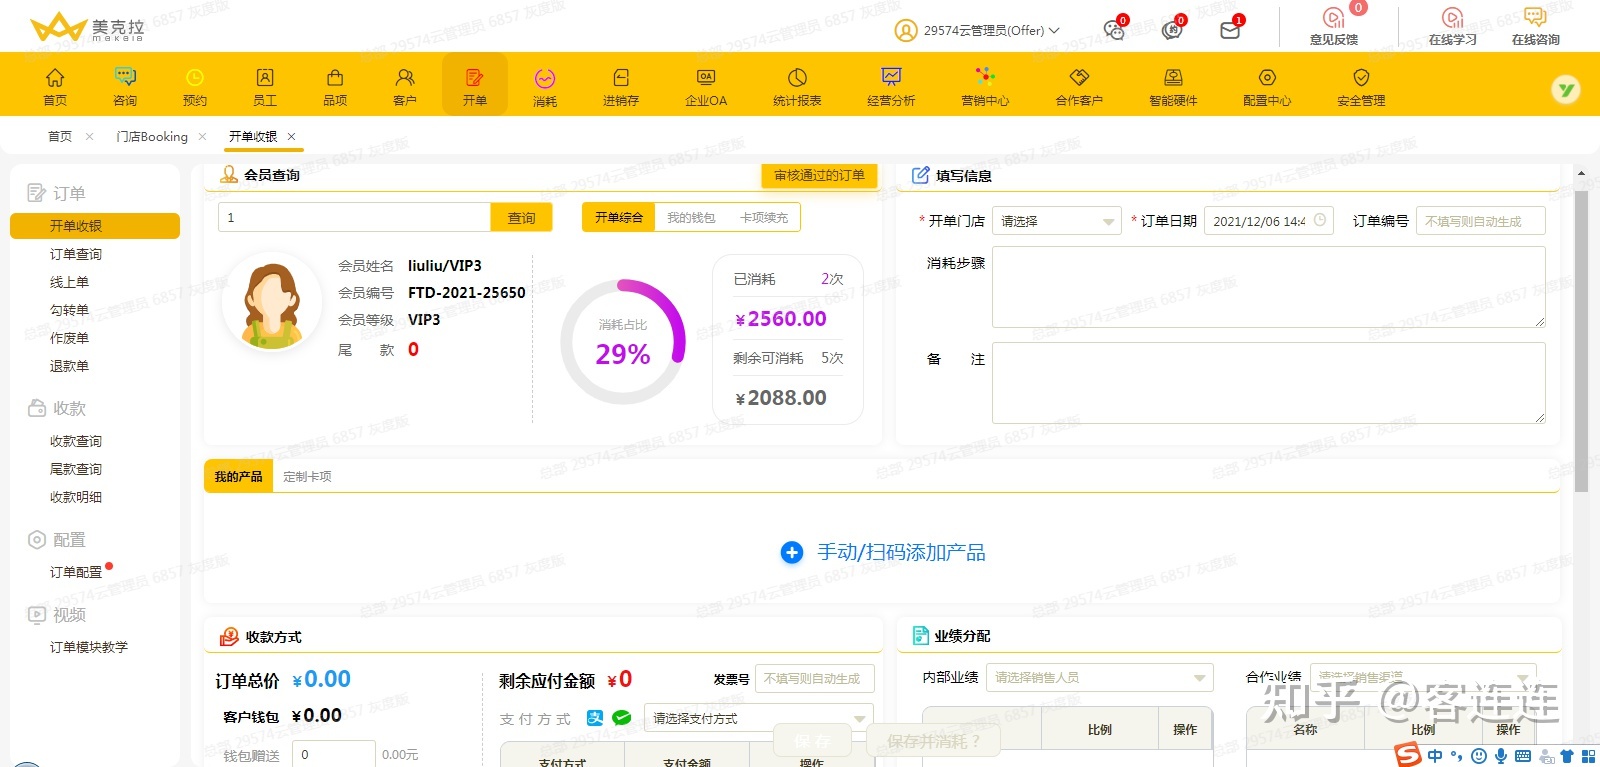Switch to the 我的产品 tab
Image resolution: width=1600 pixels, height=767 pixels.
(238, 476)
